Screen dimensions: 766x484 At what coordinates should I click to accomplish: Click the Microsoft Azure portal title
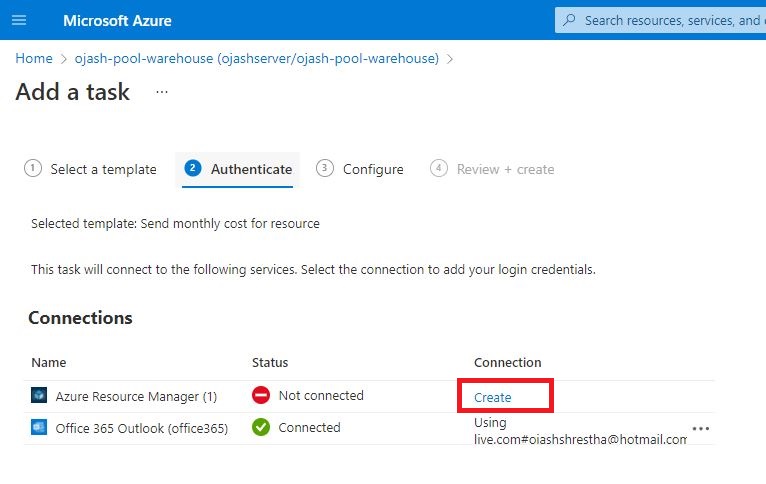pyautogui.click(x=117, y=20)
